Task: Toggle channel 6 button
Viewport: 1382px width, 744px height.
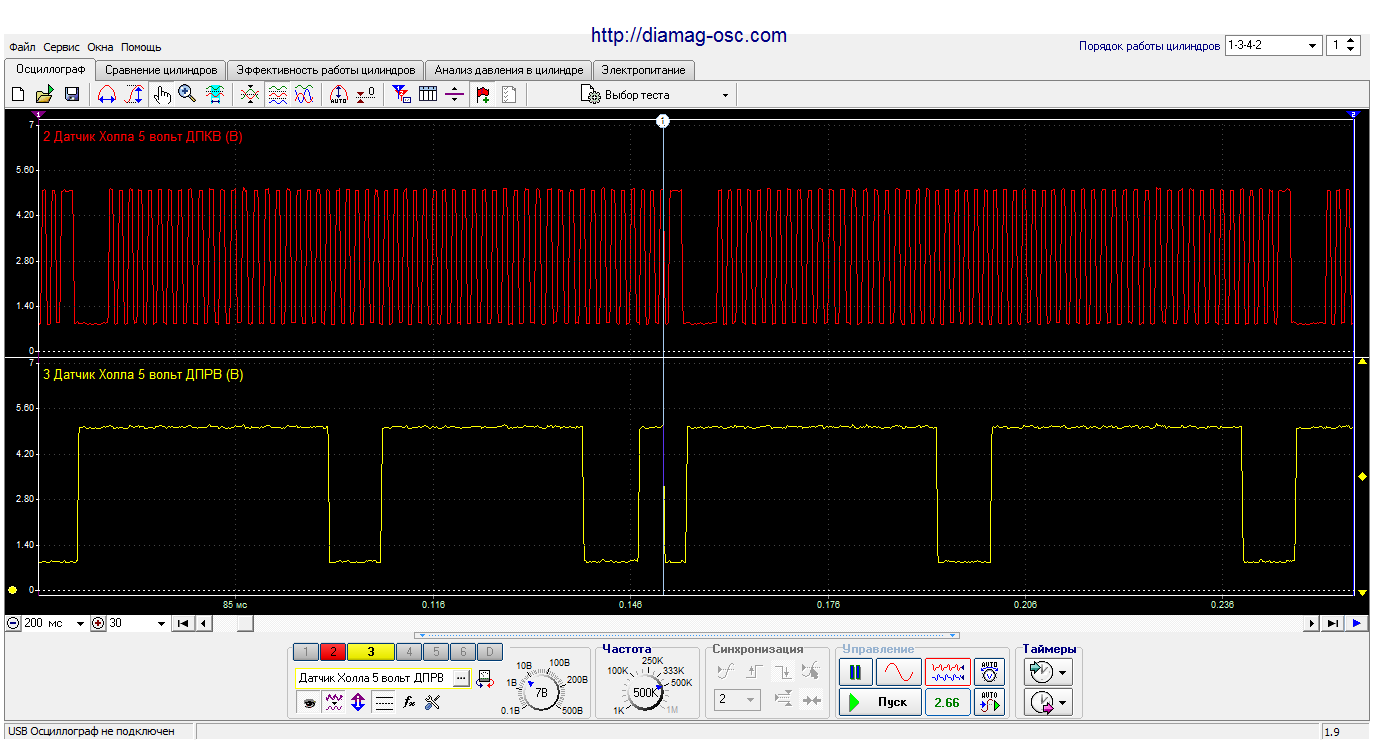Action: (x=462, y=652)
